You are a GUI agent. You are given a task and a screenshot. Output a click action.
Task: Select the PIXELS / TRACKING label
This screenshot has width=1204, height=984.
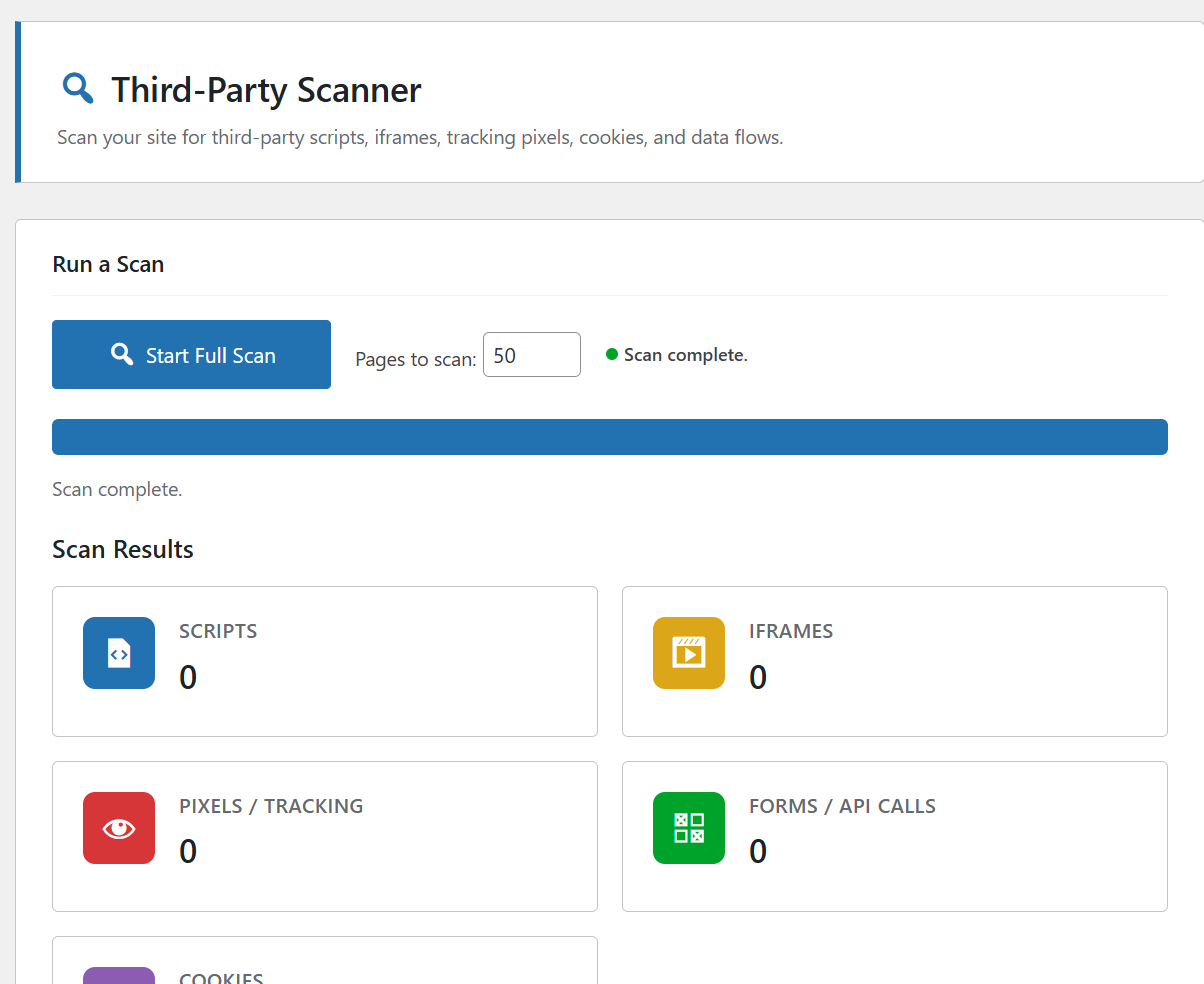271,806
